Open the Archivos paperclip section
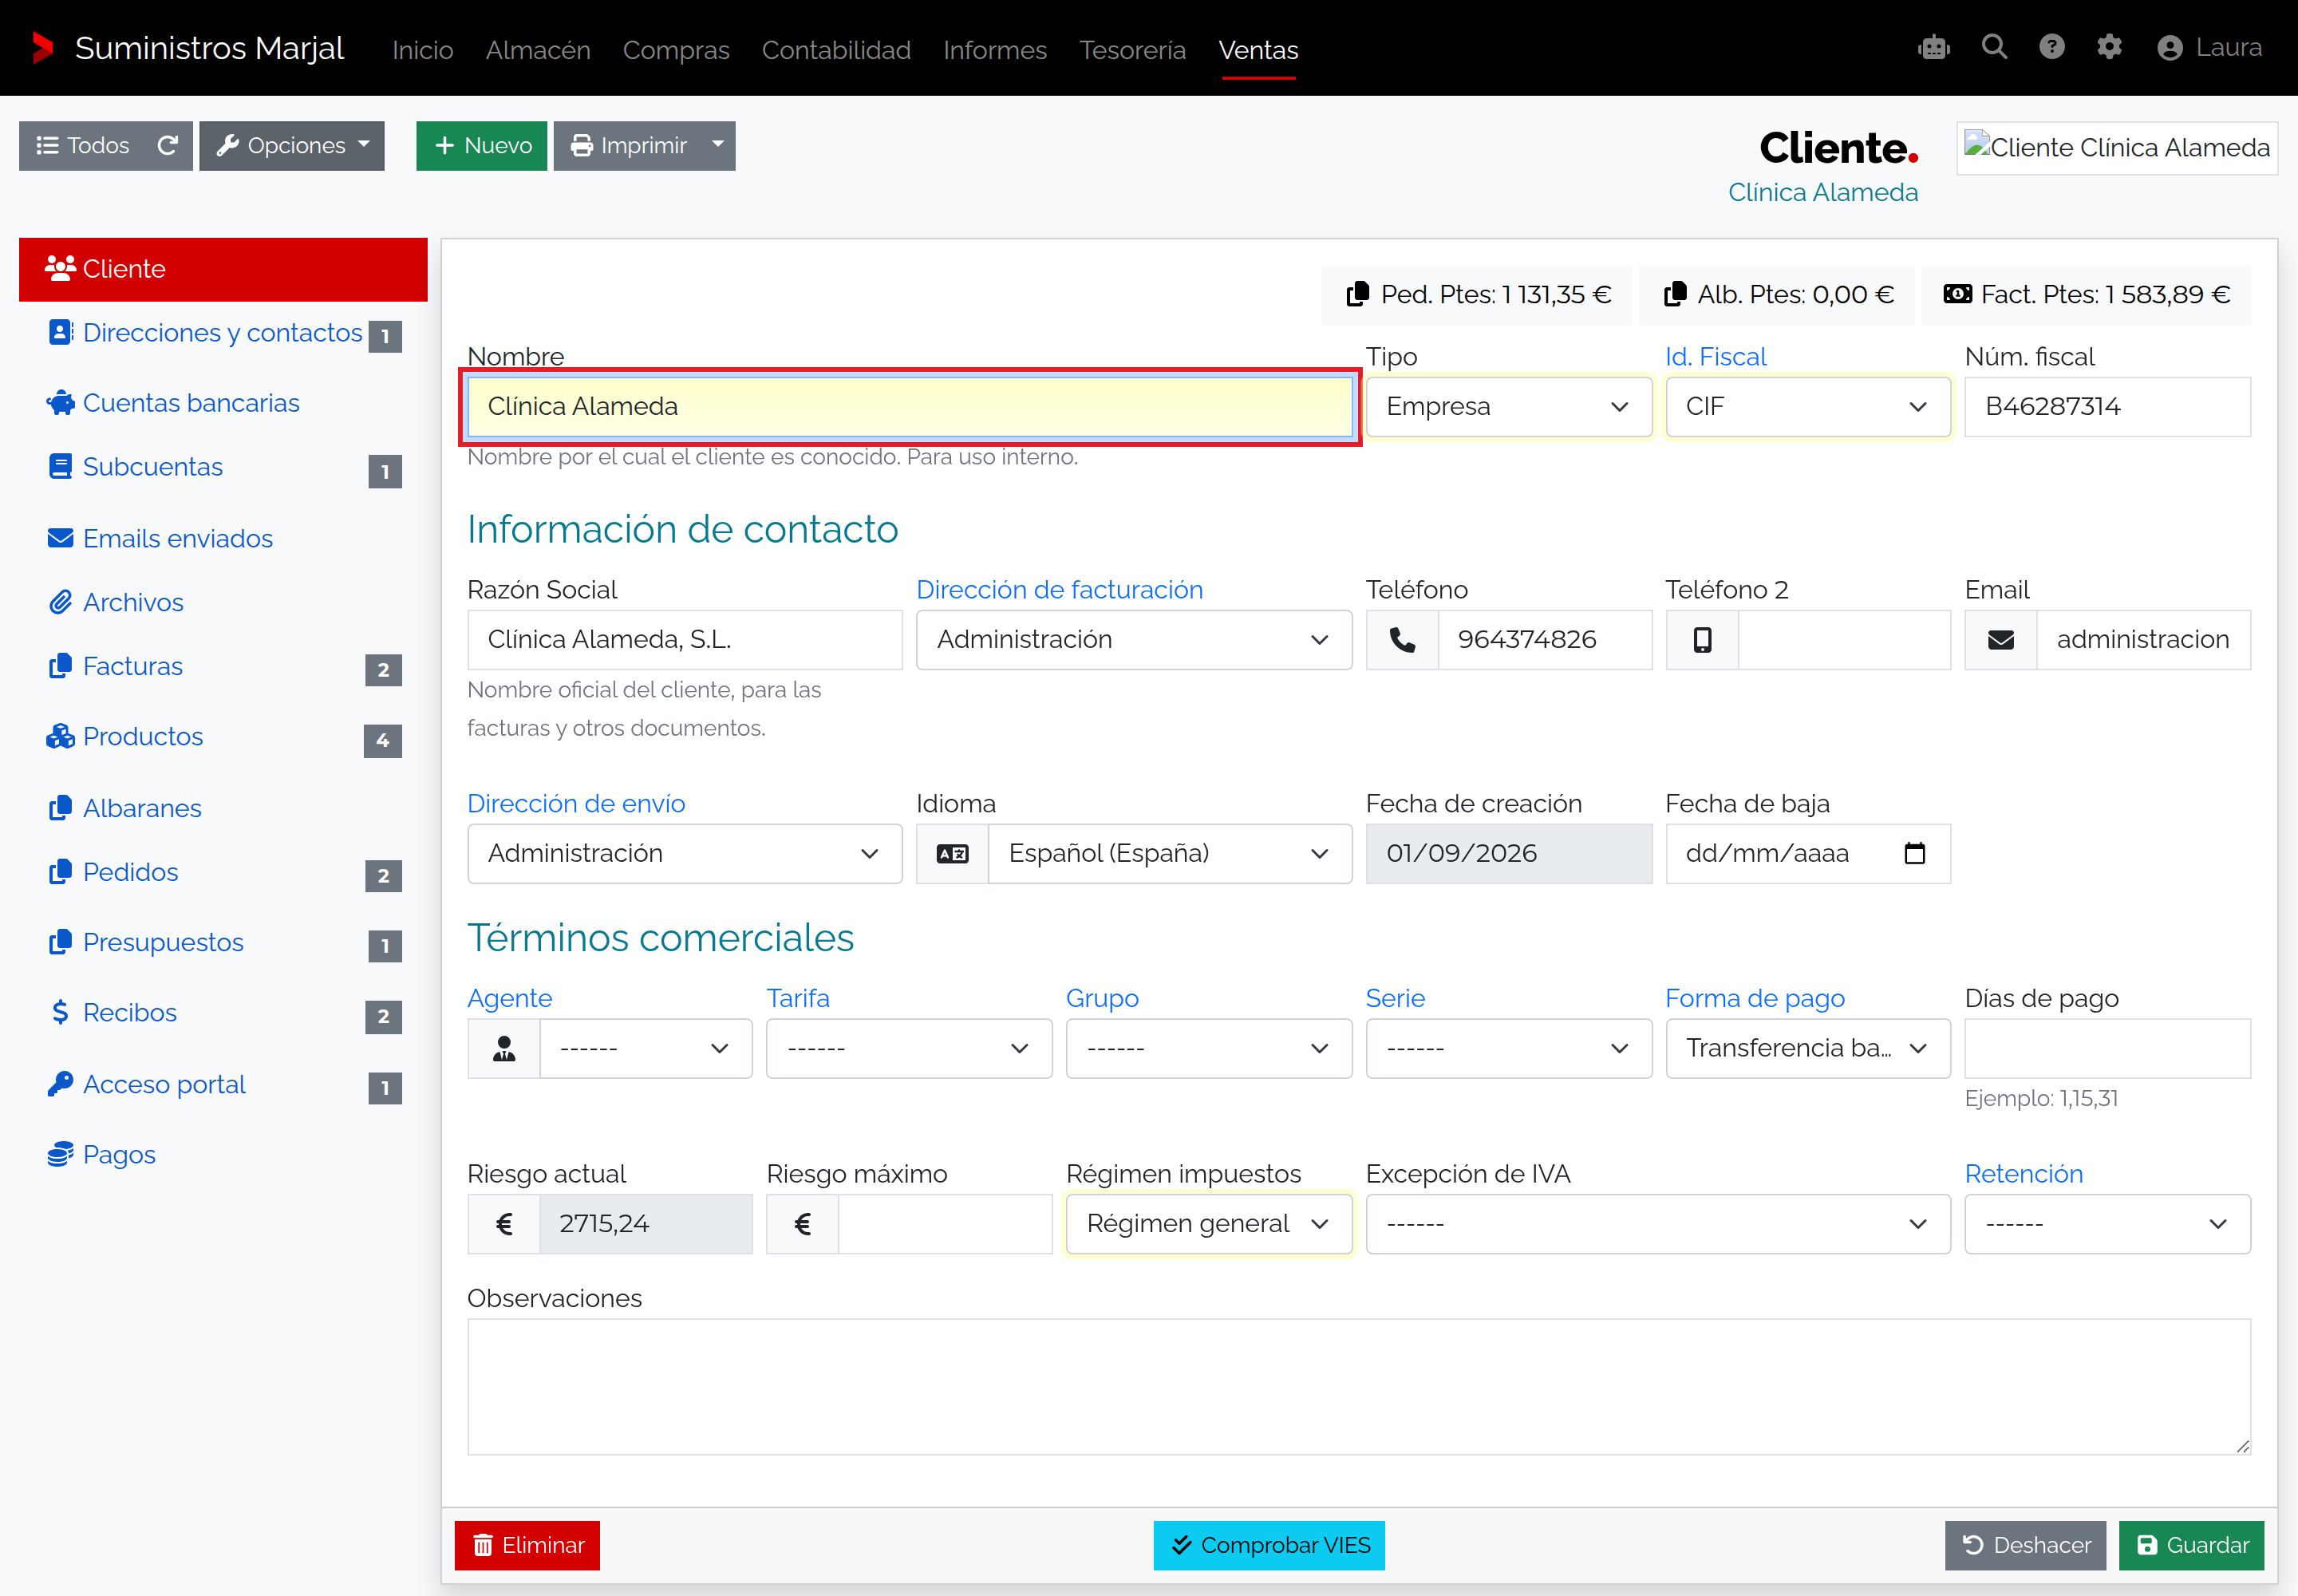Image resolution: width=2298 pixels, height=1596 pixels. point(222,602)
